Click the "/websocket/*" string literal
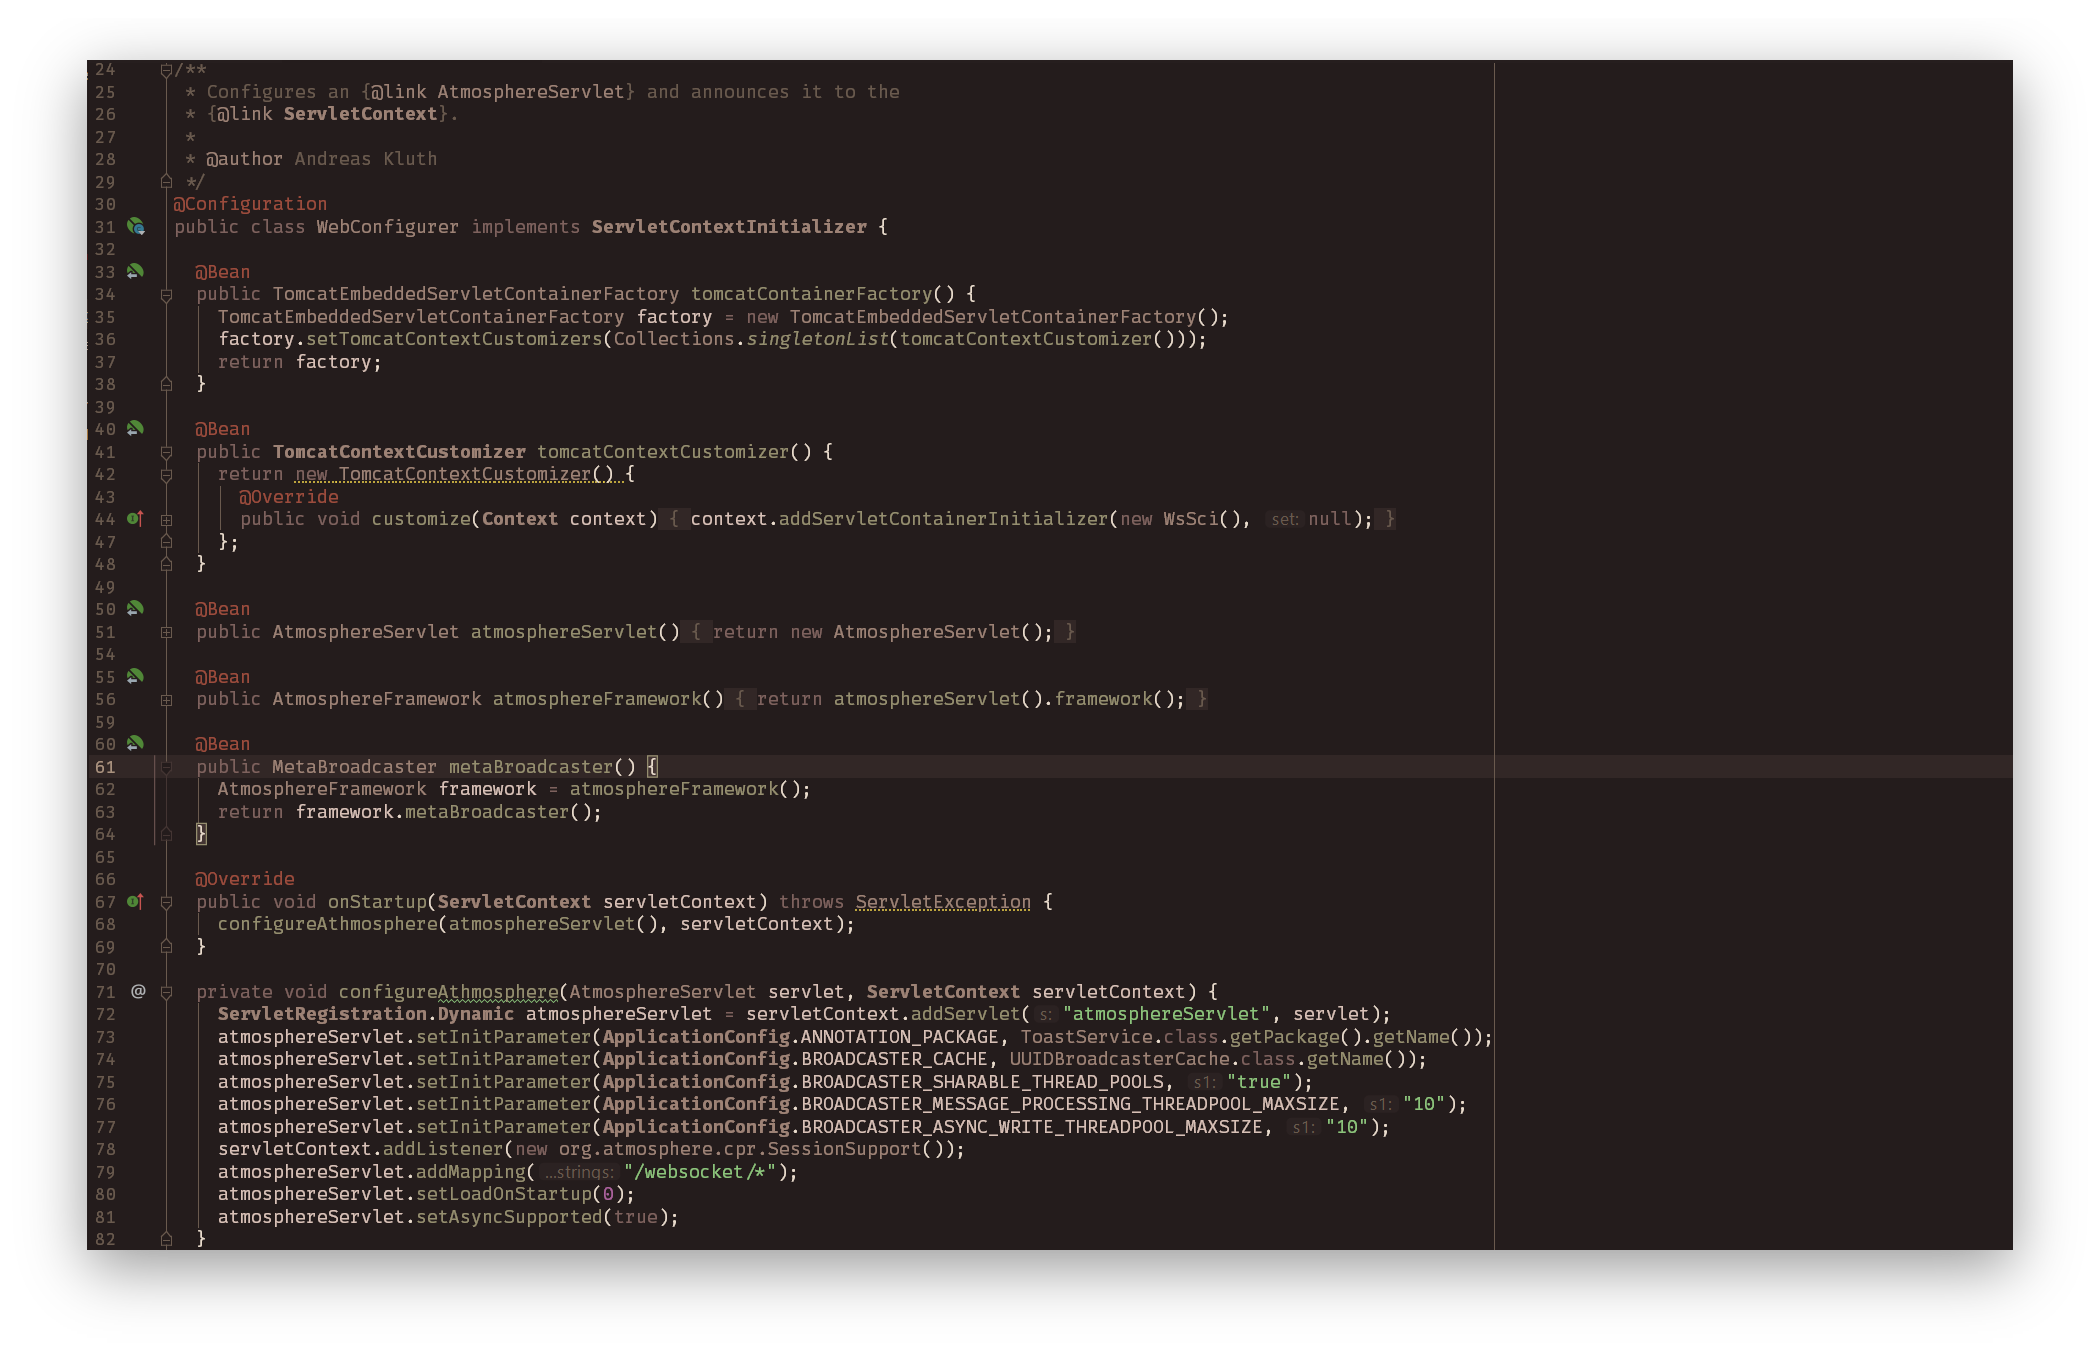The image size is (2100, 1350). click(700, 1172)
